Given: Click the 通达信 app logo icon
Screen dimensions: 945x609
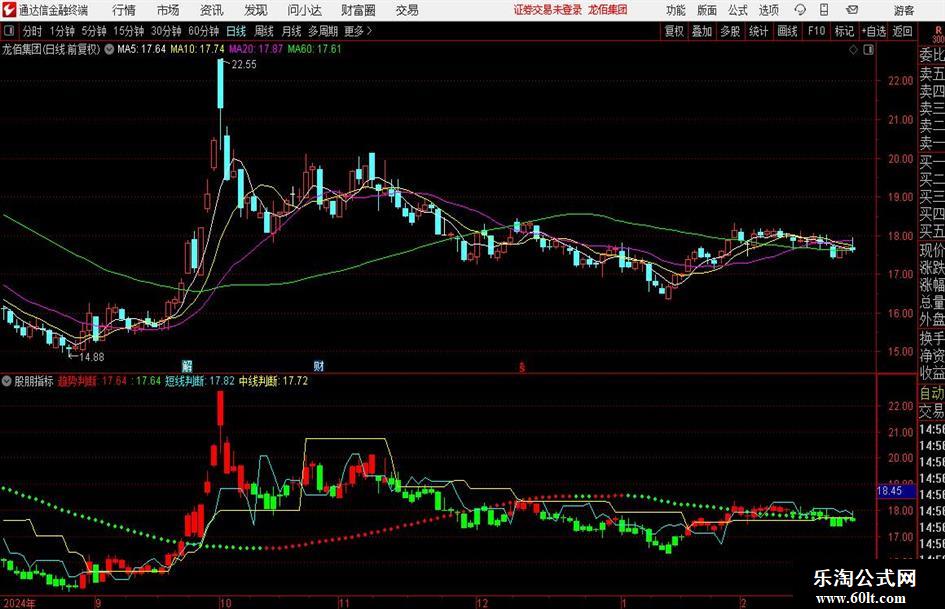Looking at the screenshot, I should [9, 10].
